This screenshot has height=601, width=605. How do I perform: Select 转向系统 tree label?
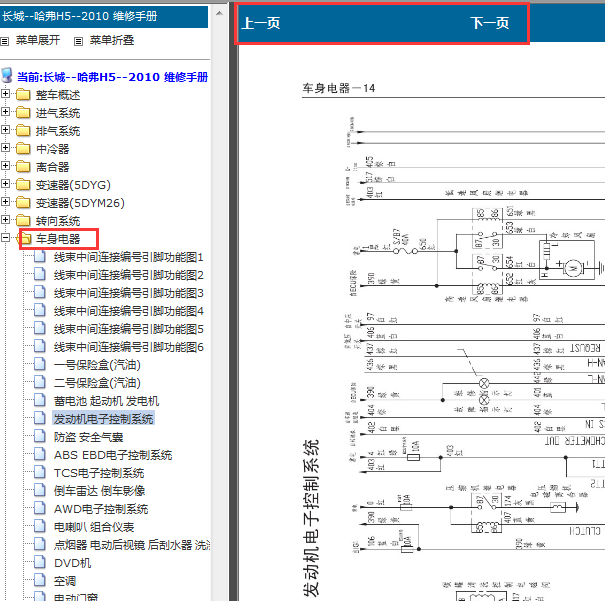[x=58, y=221]
